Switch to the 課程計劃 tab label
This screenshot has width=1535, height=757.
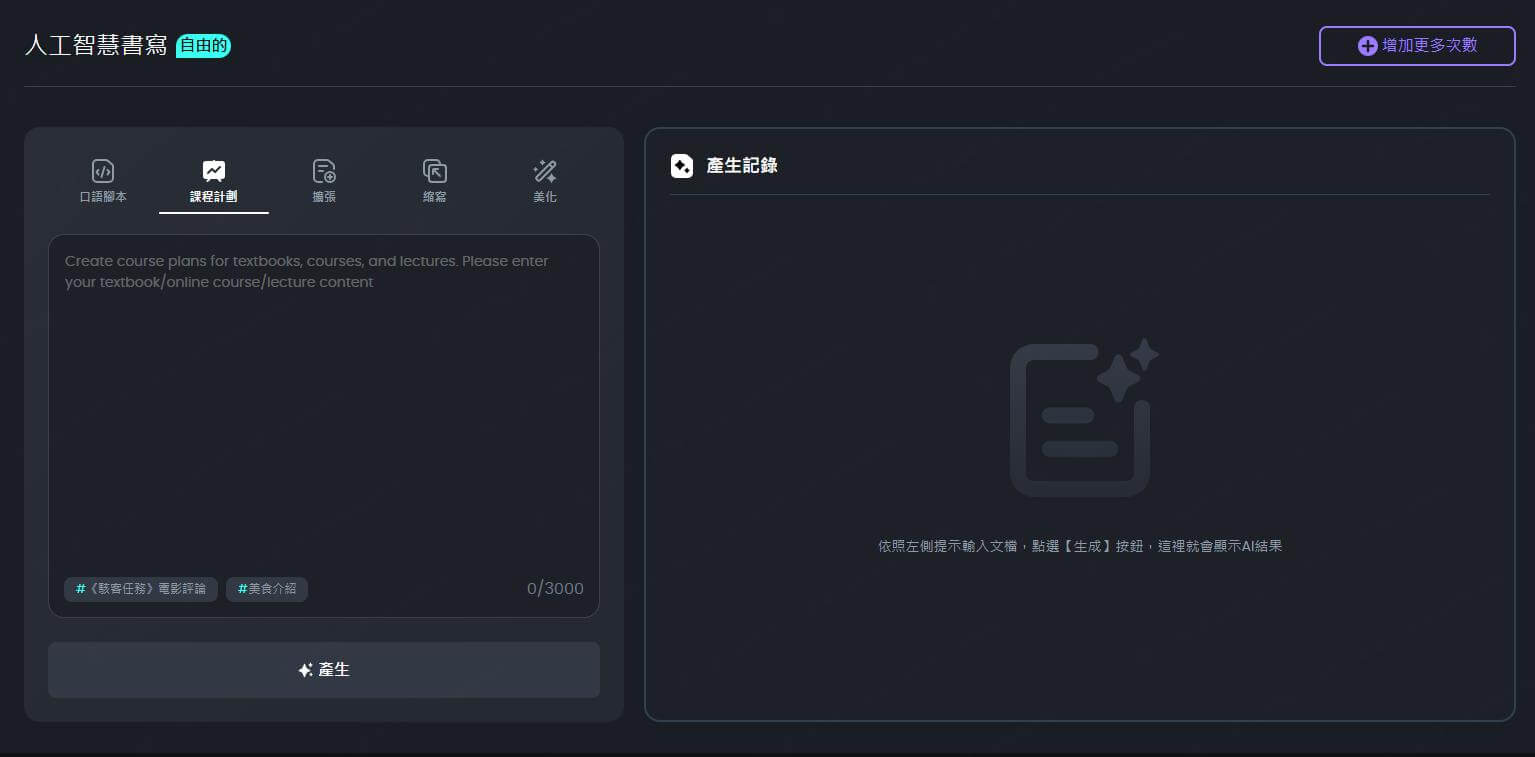pyautogui.click(x=214, y=197)
